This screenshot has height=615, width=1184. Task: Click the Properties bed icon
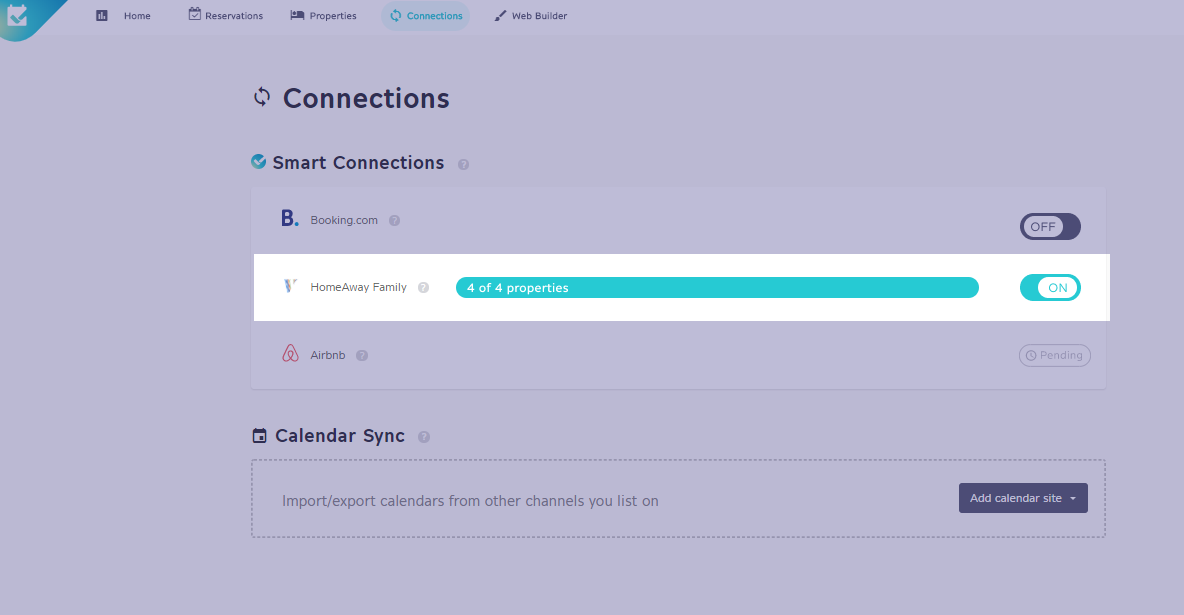[298, 15]
